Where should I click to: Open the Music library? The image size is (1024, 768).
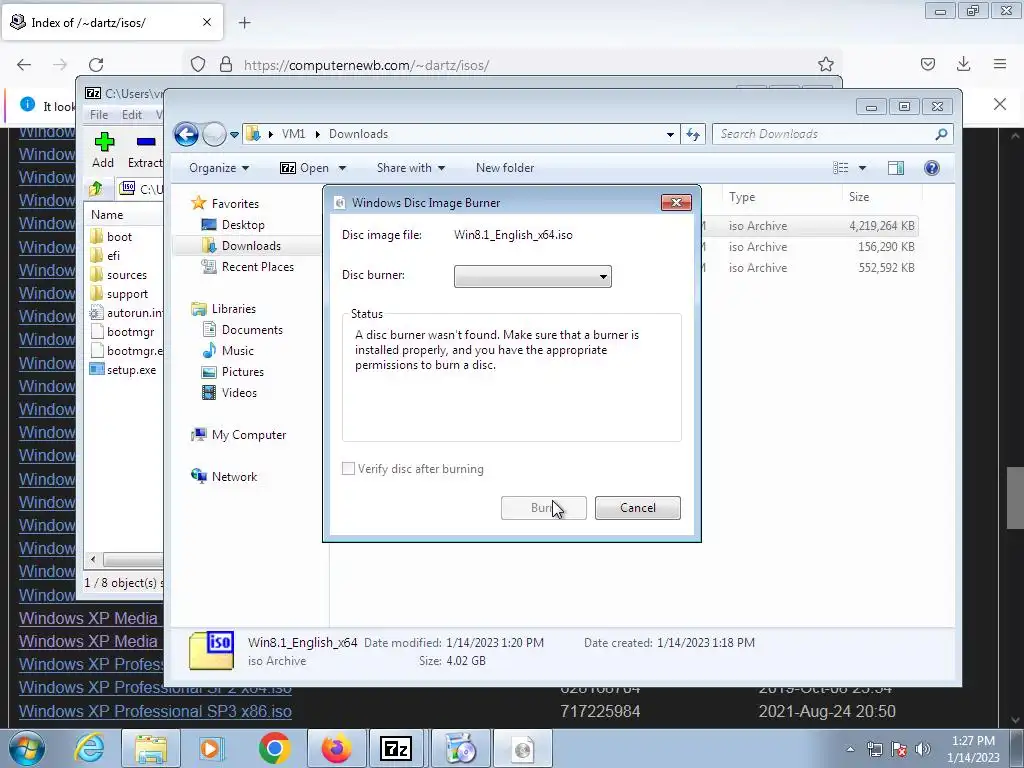pos(228,351)
